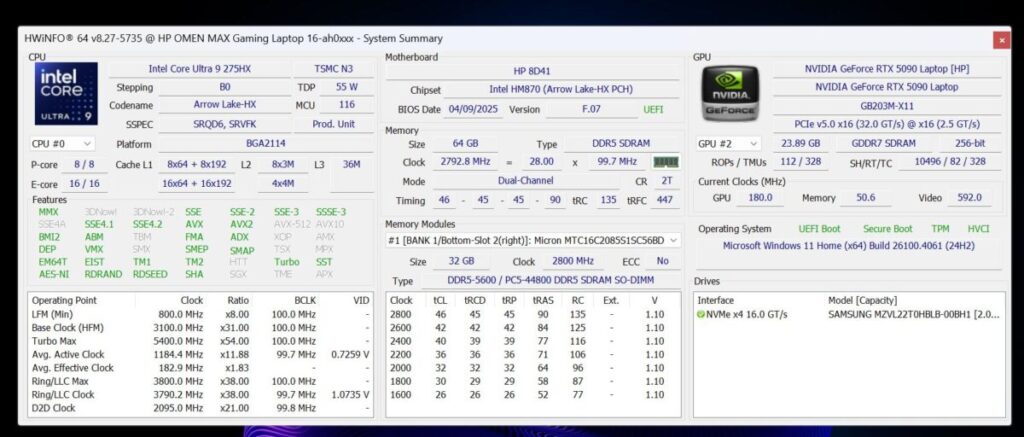The height and width of the screenshot is (437, 1024).
Task: Click the AES-NI feature label
Action: pyautogui.click(x=54, y=274)
